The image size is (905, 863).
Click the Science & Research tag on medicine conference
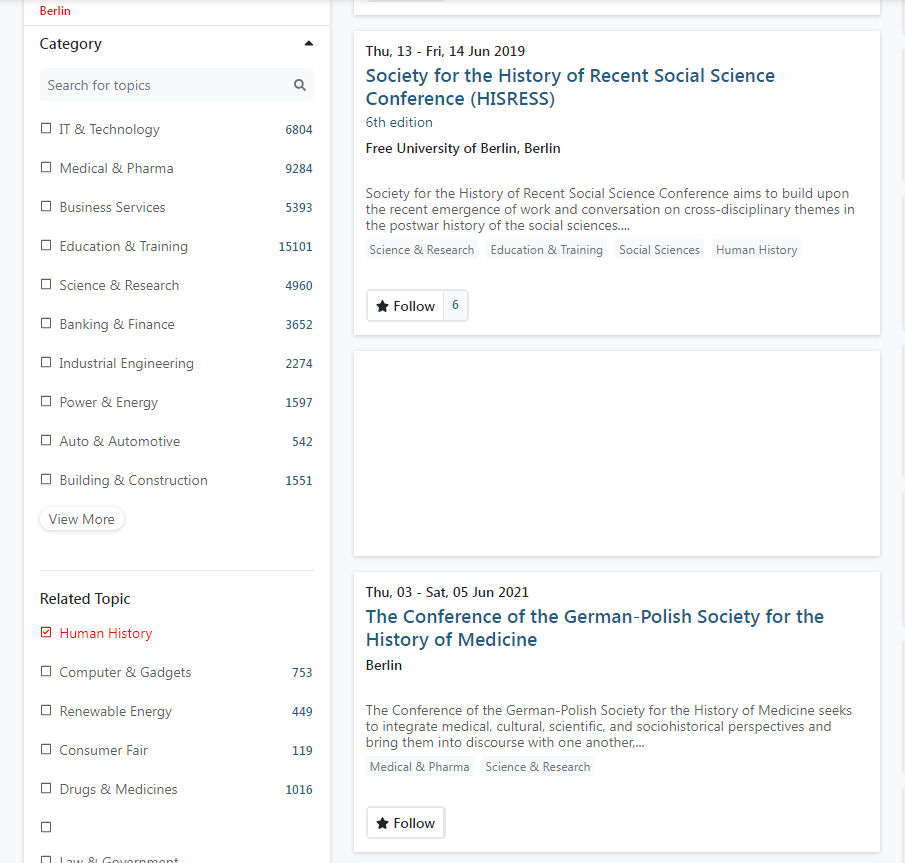click(x=537, y=767)
